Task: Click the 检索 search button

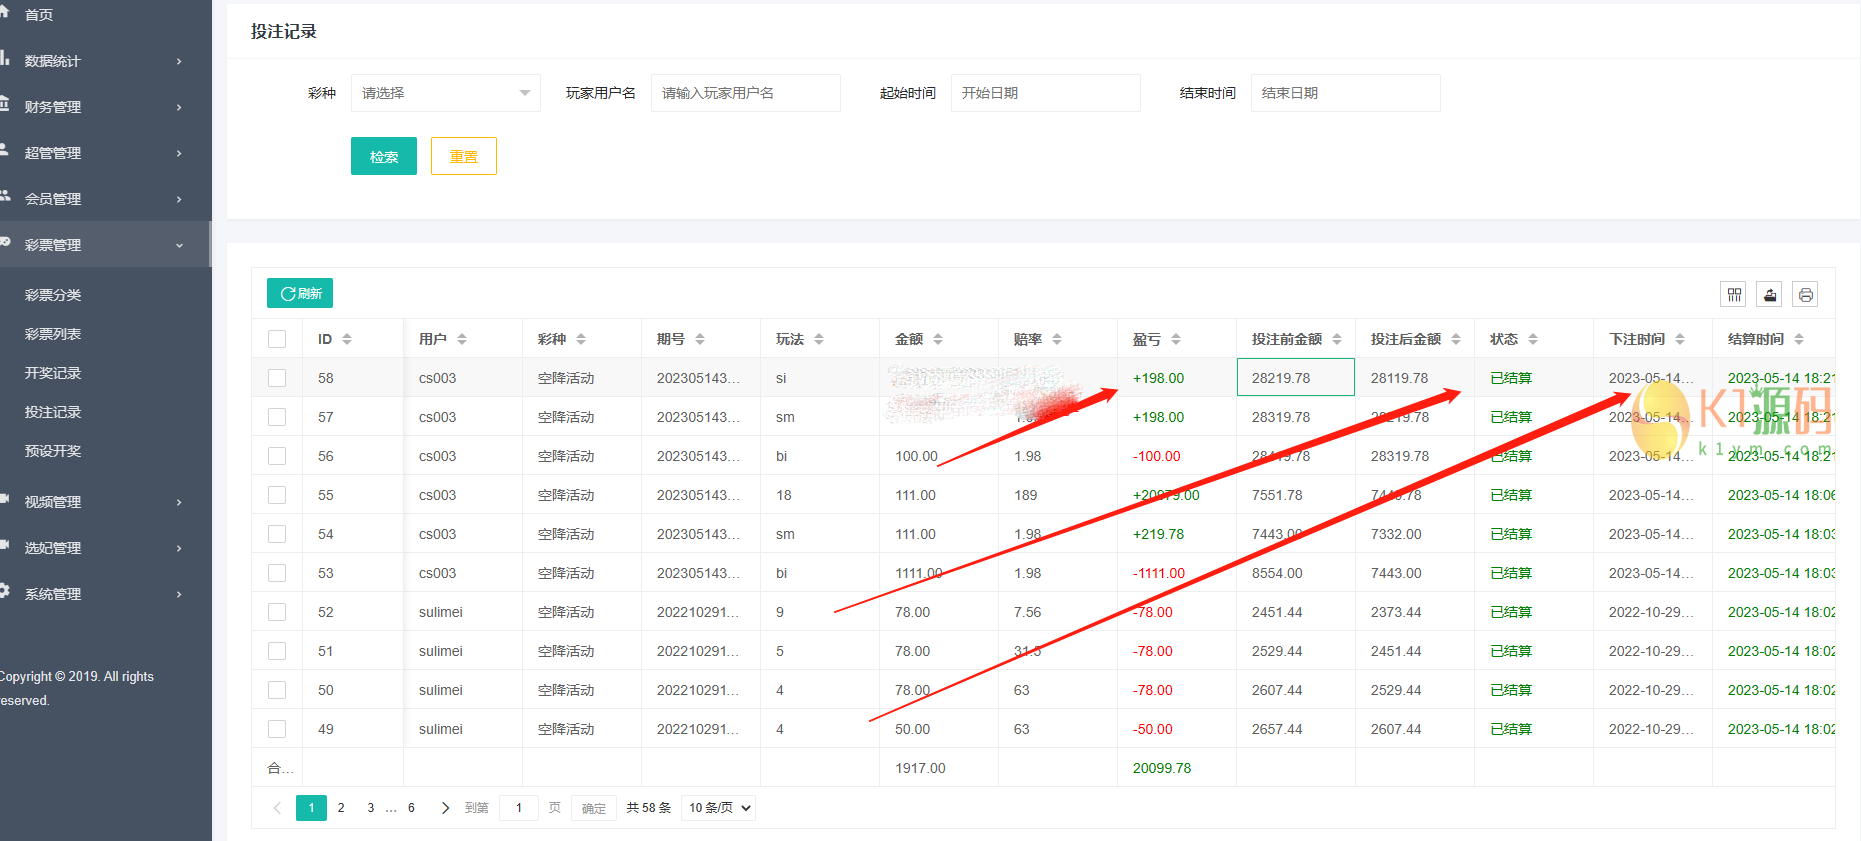Action: point(383,156)
